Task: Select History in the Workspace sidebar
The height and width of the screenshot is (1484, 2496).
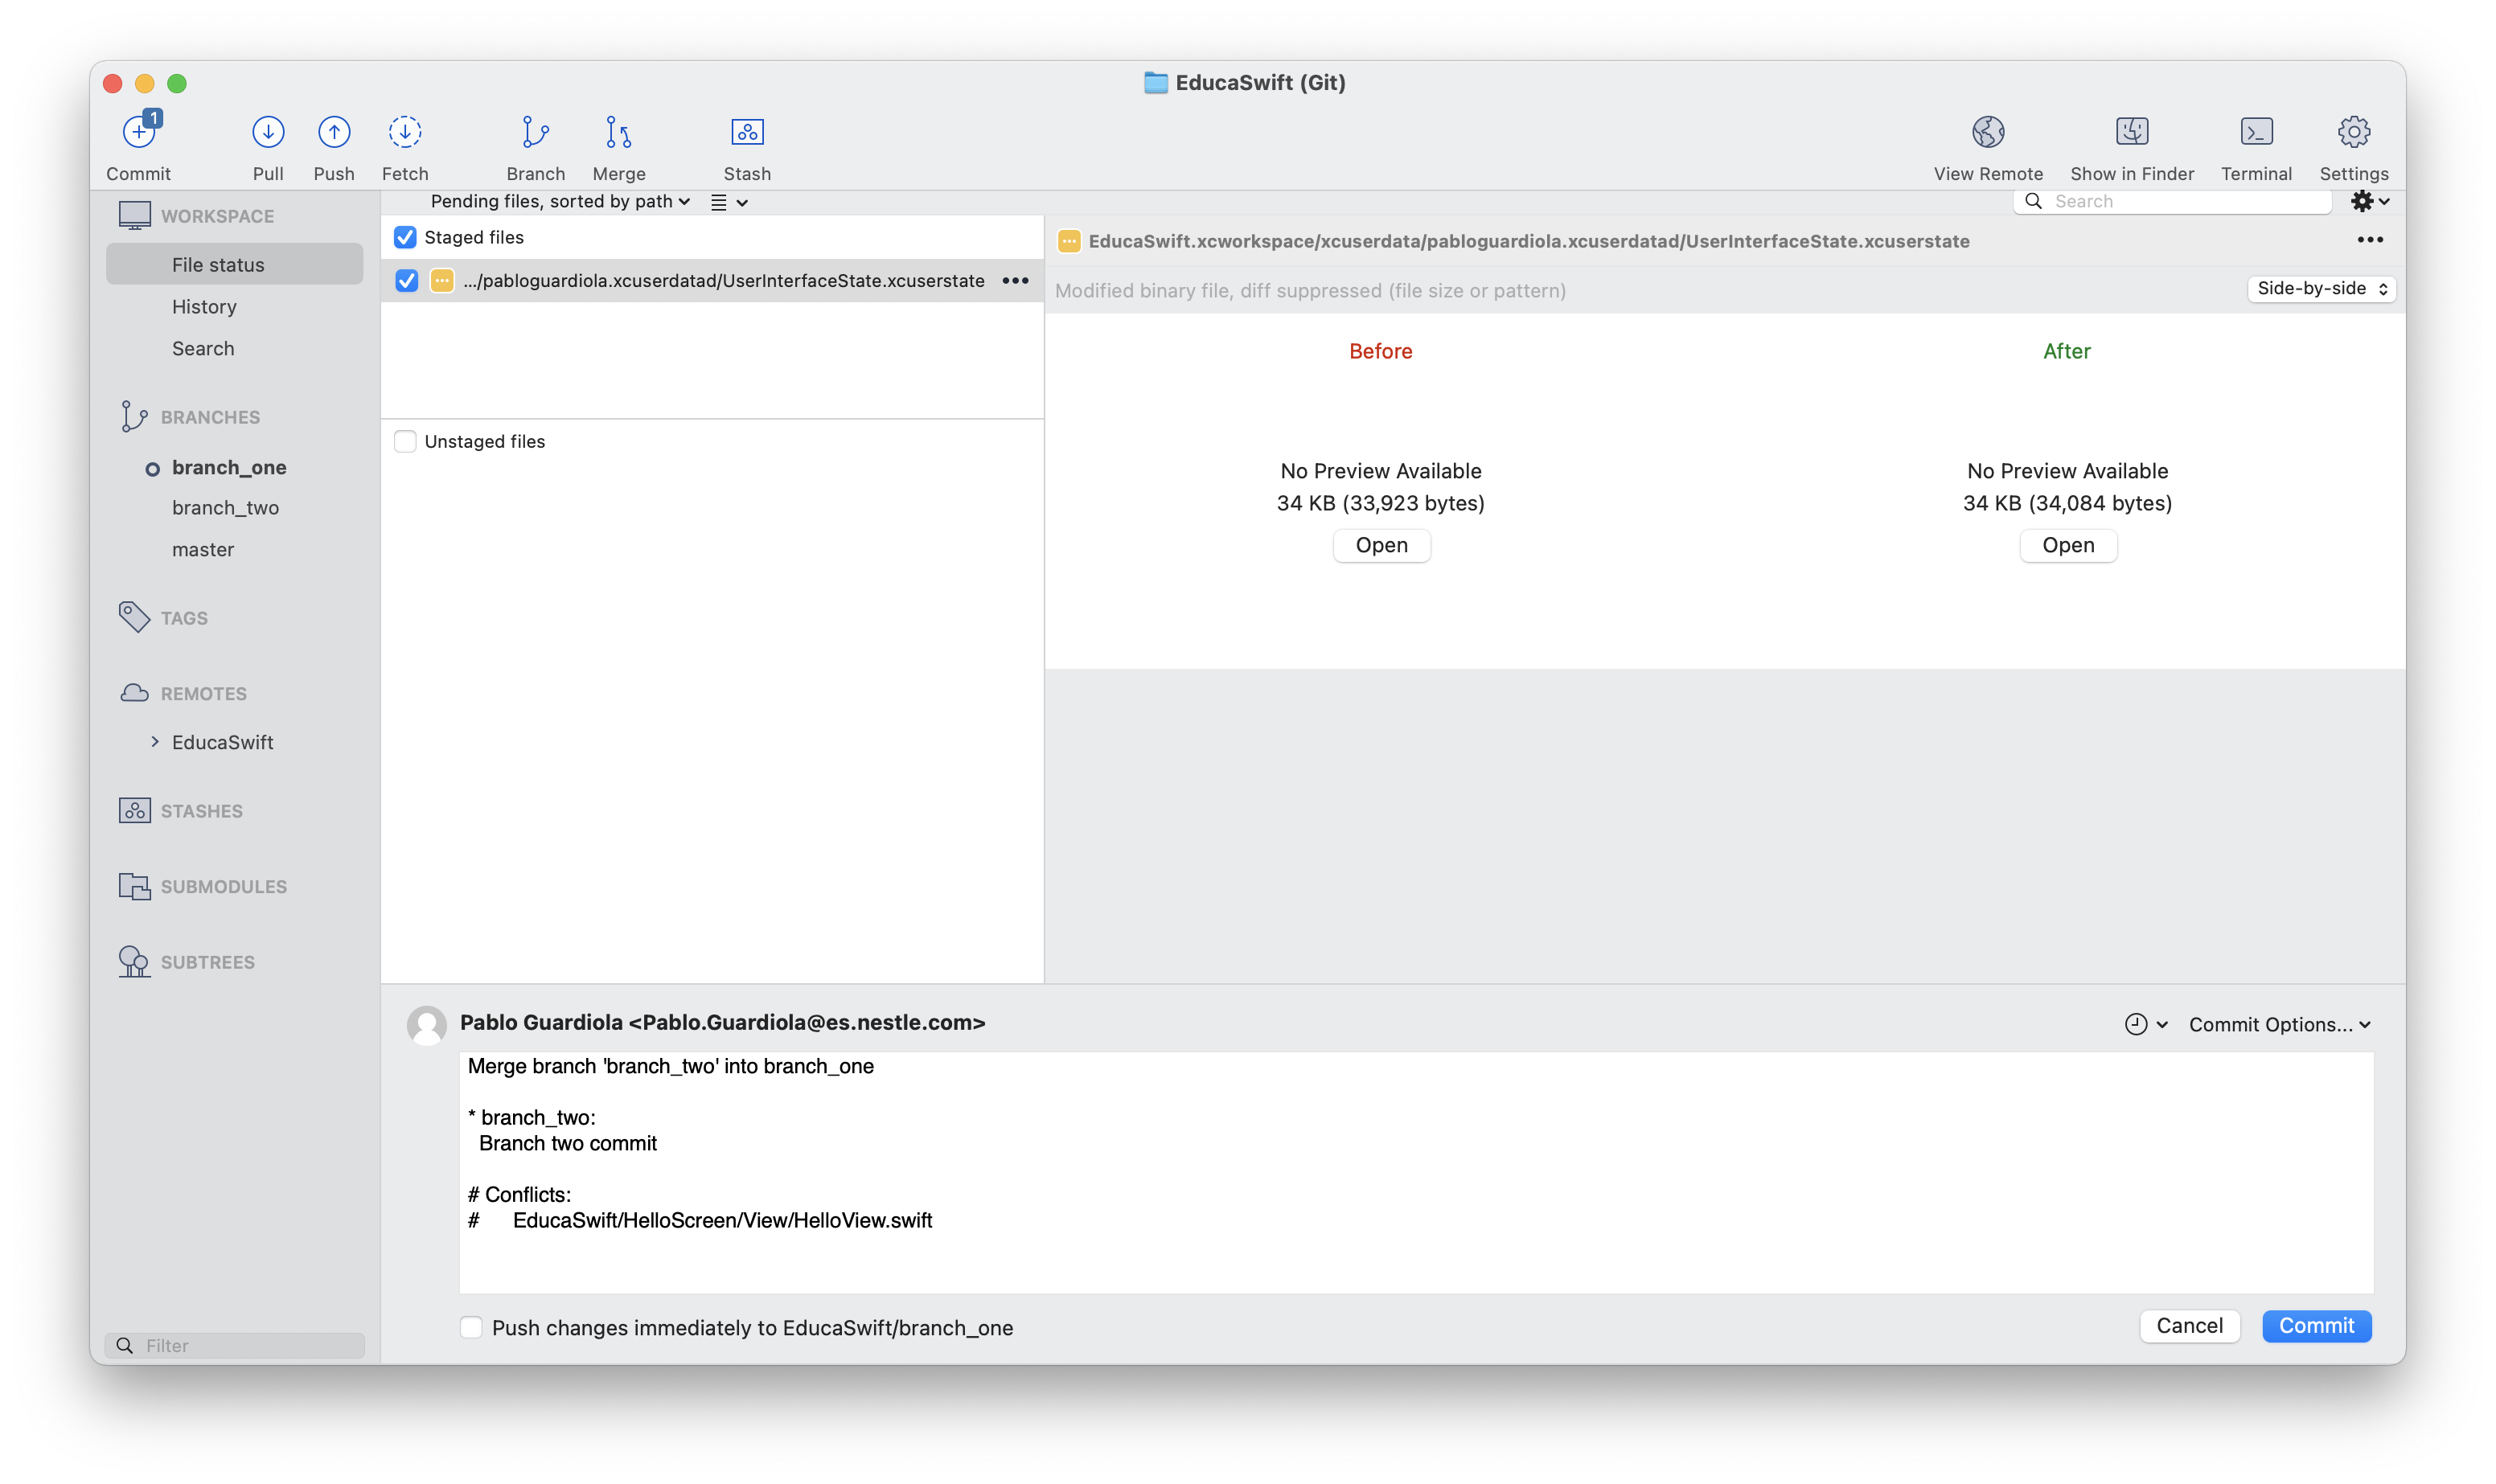Action: (204, 307)
